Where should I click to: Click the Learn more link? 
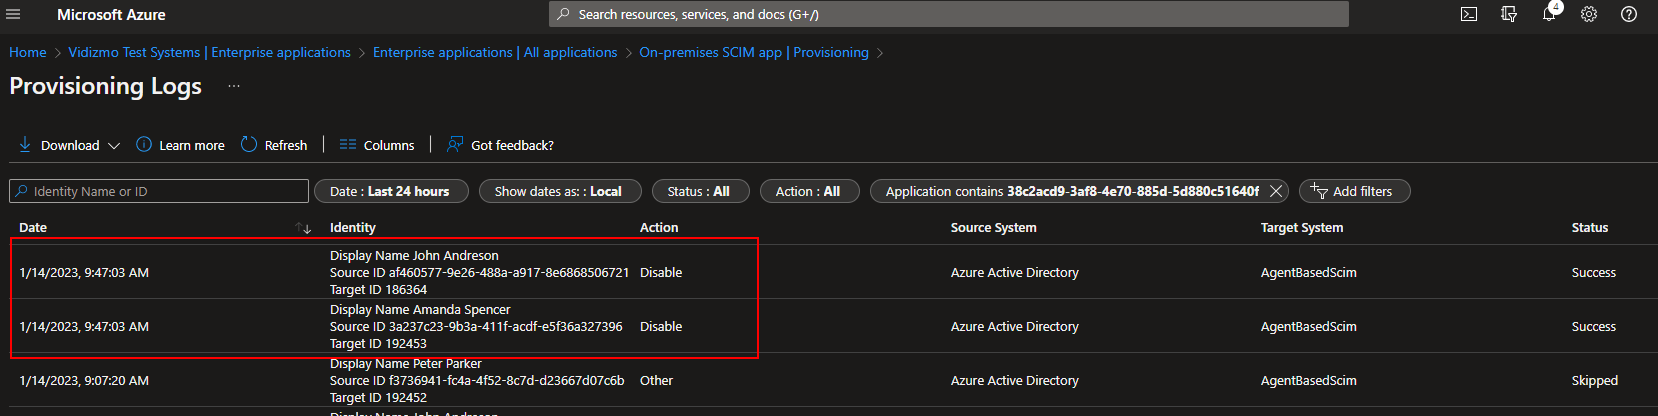coord(181,145)
